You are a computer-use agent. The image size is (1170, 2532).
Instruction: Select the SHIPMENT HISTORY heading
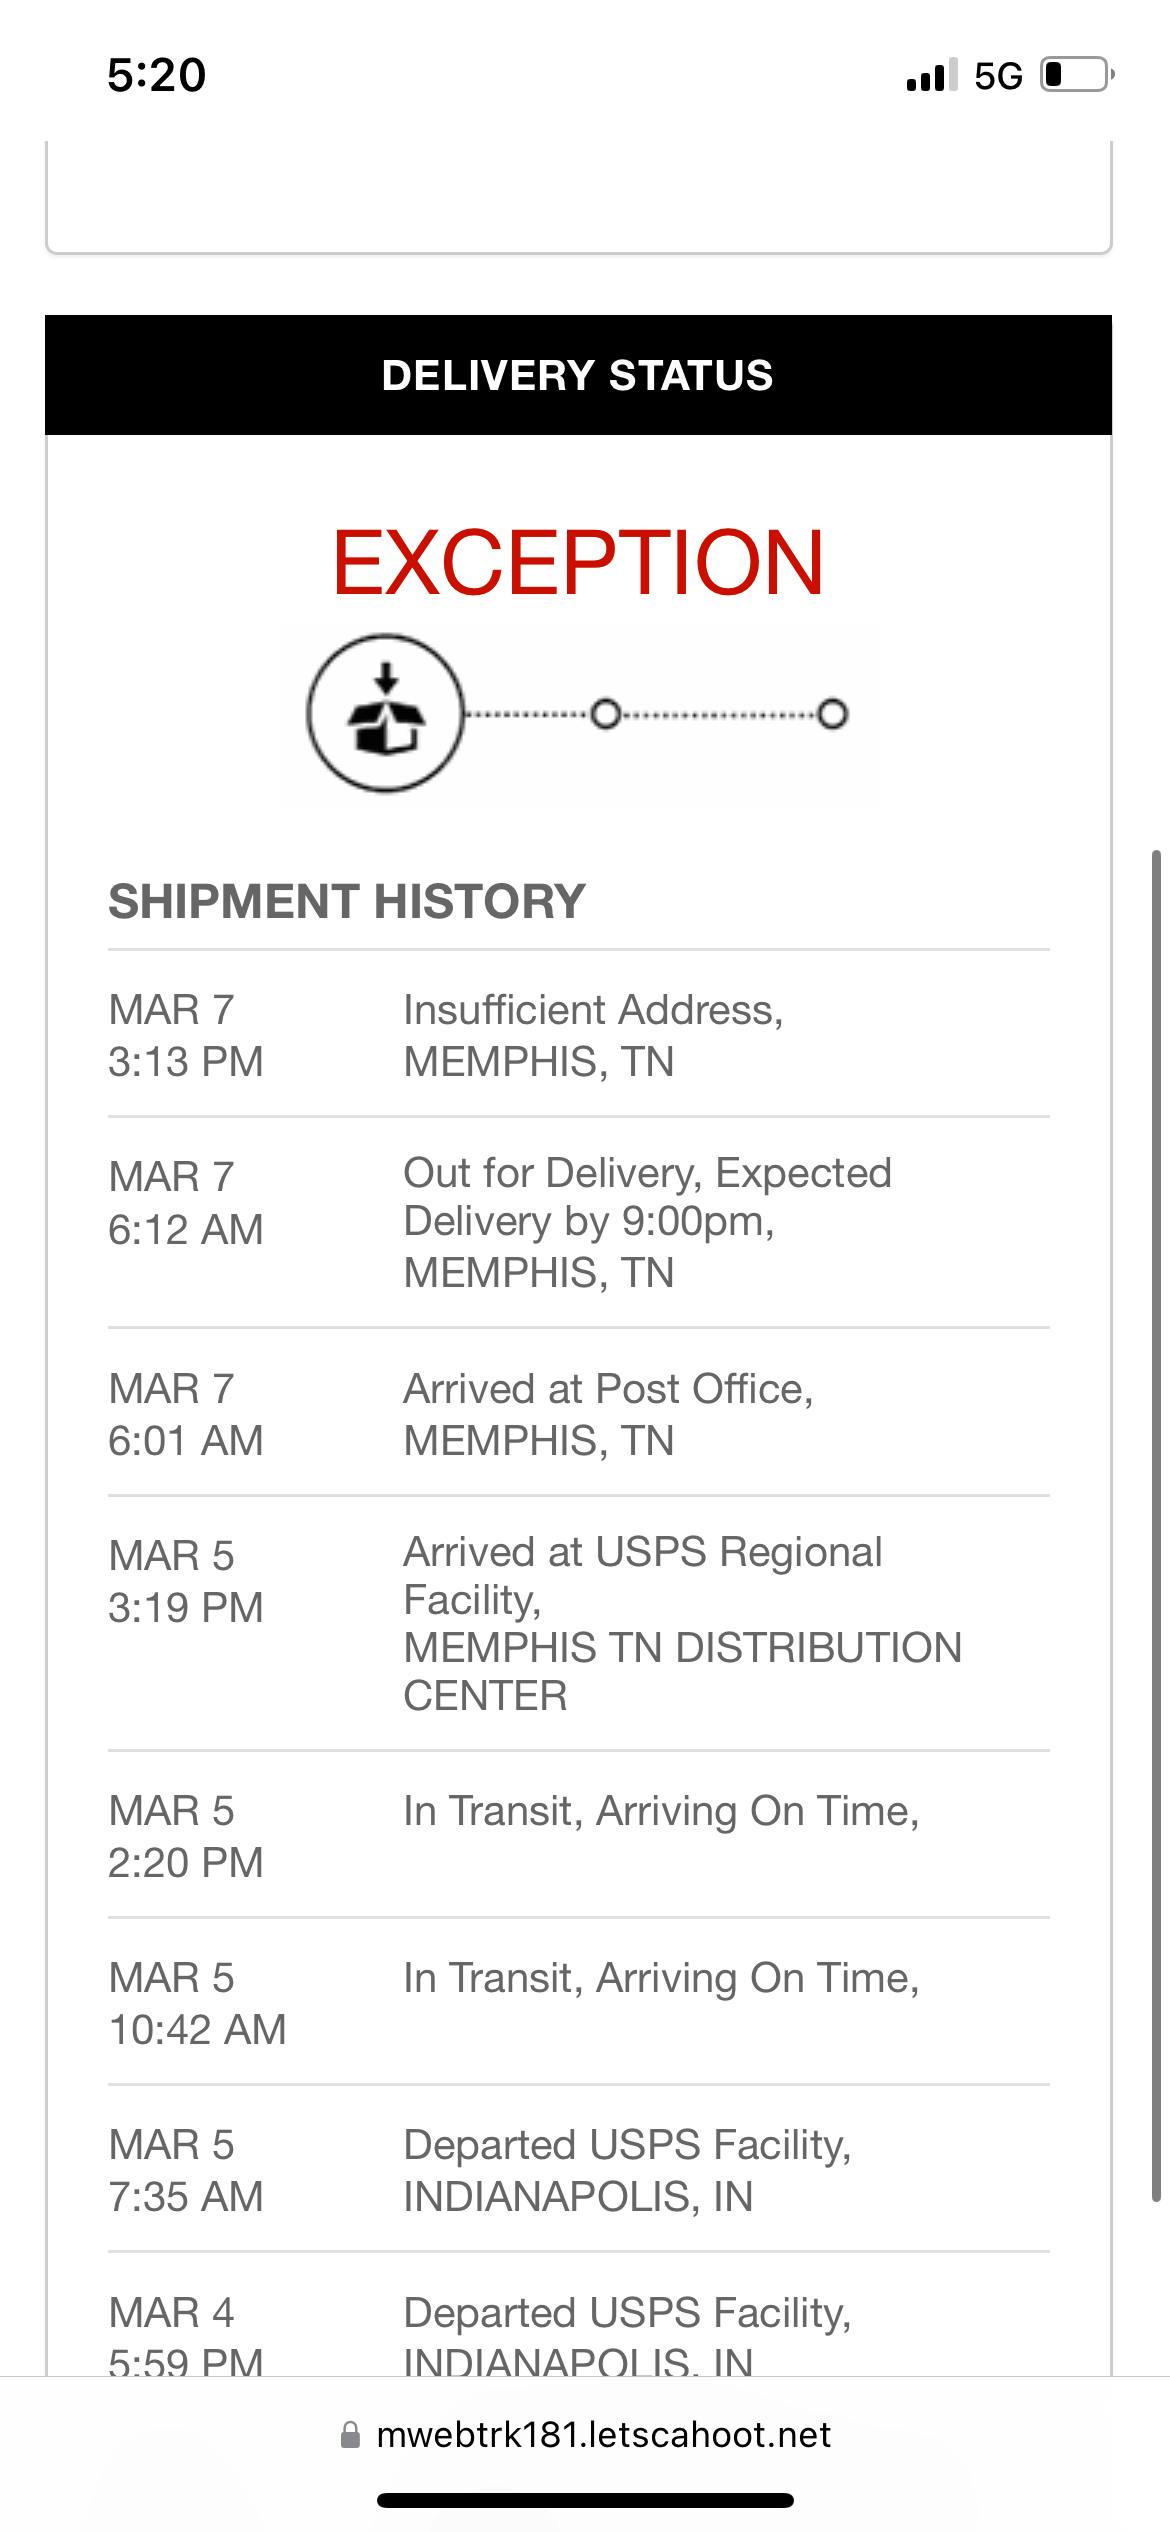(346, 901)
